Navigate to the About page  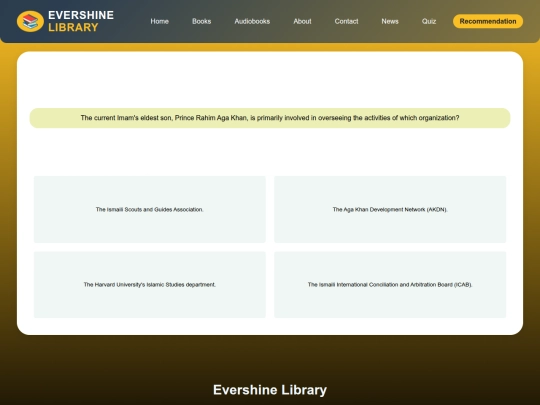302,21
